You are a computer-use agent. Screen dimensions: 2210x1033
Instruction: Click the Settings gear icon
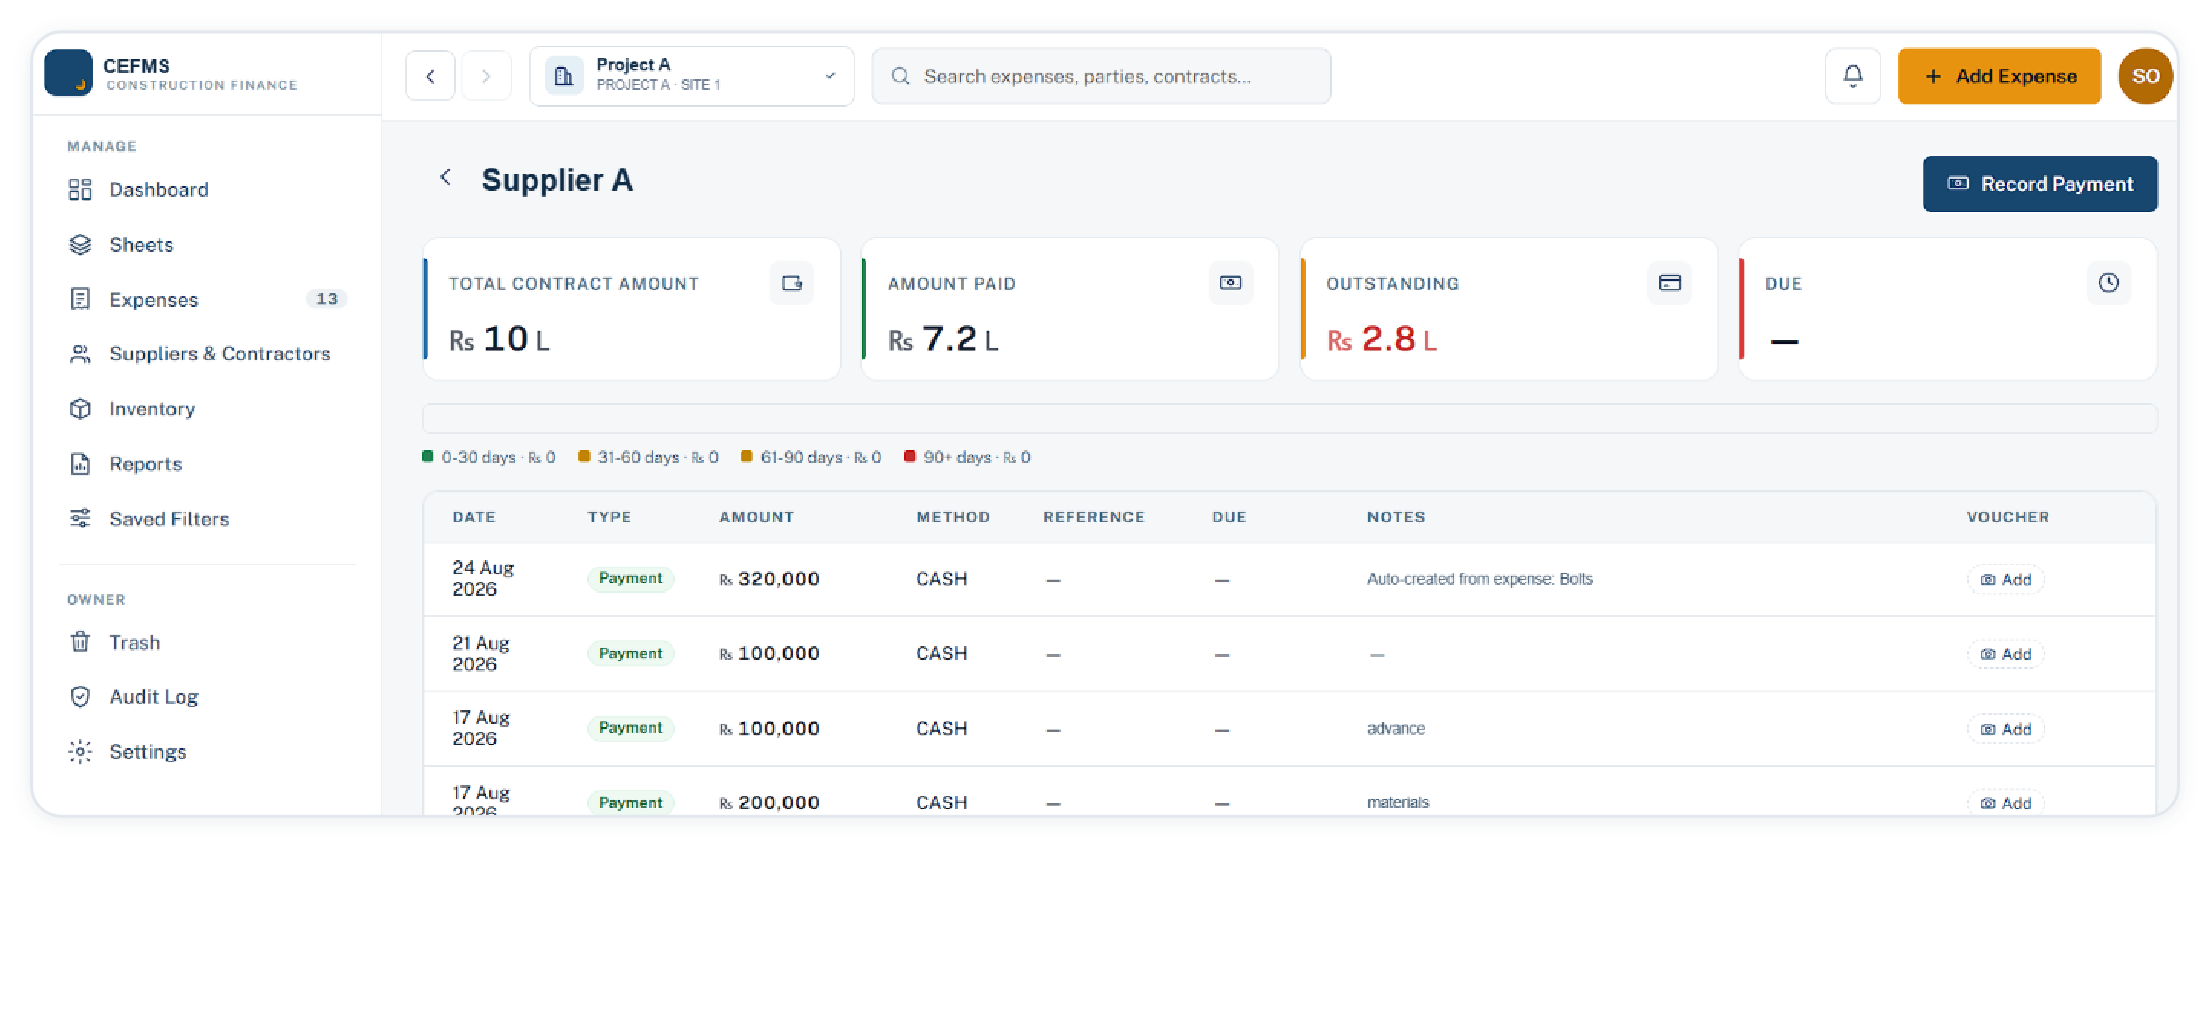80,752
